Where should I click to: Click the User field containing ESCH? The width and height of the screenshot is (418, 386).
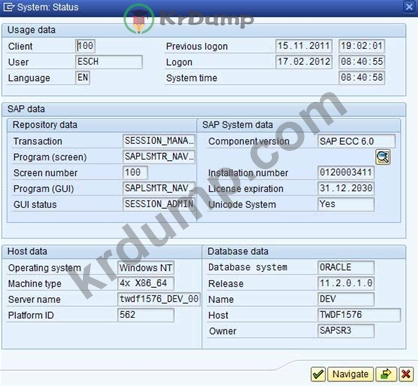pos(109,62)
